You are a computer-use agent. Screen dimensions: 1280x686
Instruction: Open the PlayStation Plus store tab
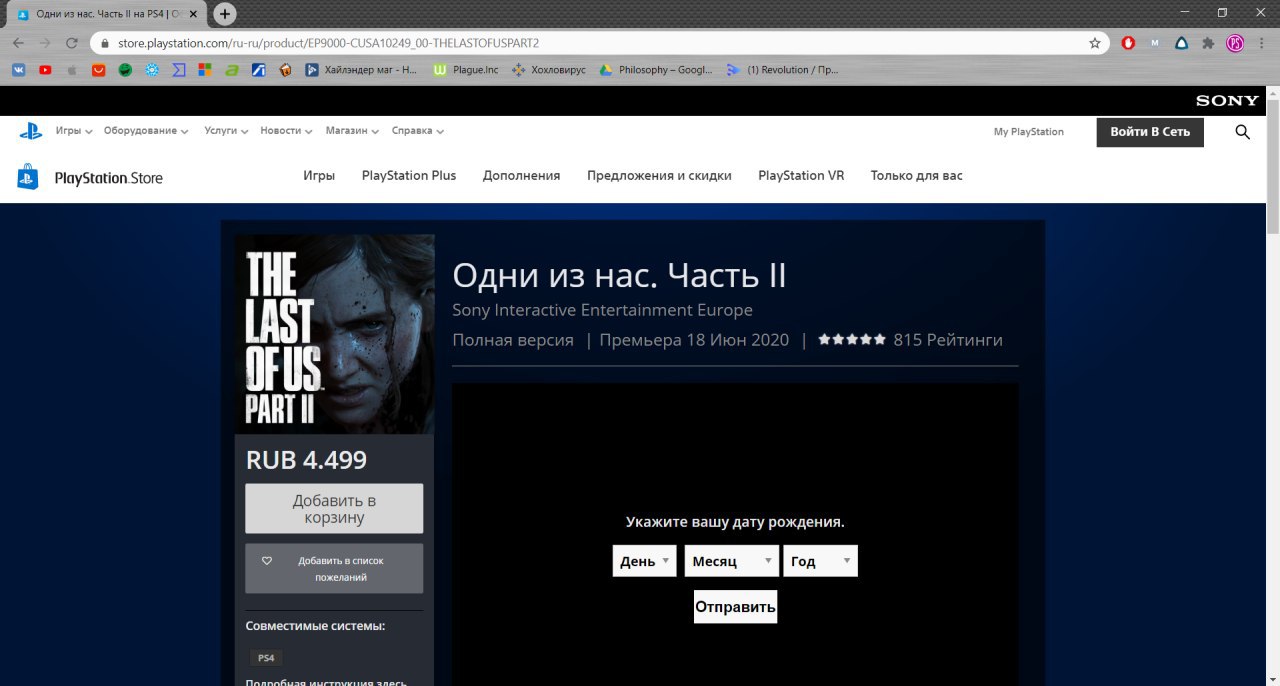(409, 175)
